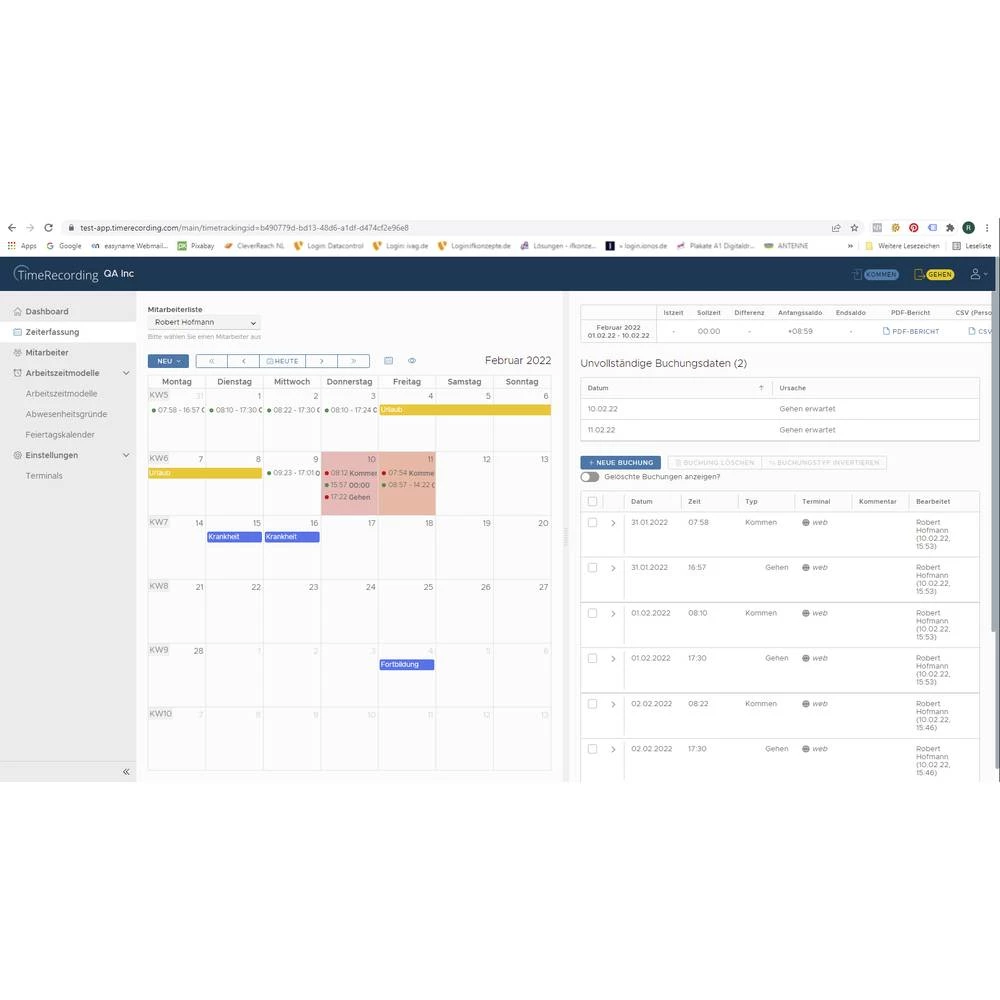The width and height of the screenshot is (1000, 1000).
Task: Tick the checkbox for 31.01.2022 07:58 booking
Action: pos(593,523)
